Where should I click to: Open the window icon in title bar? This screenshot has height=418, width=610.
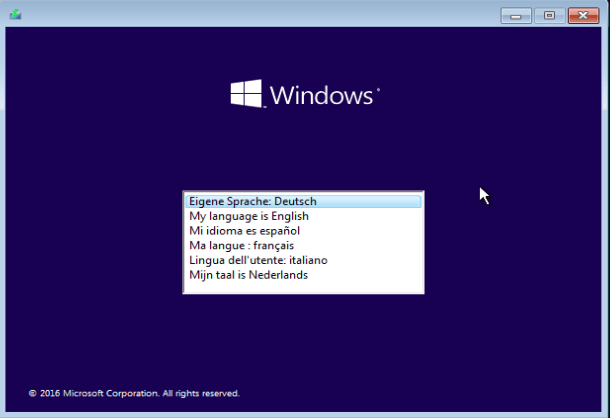click(15, 15)
